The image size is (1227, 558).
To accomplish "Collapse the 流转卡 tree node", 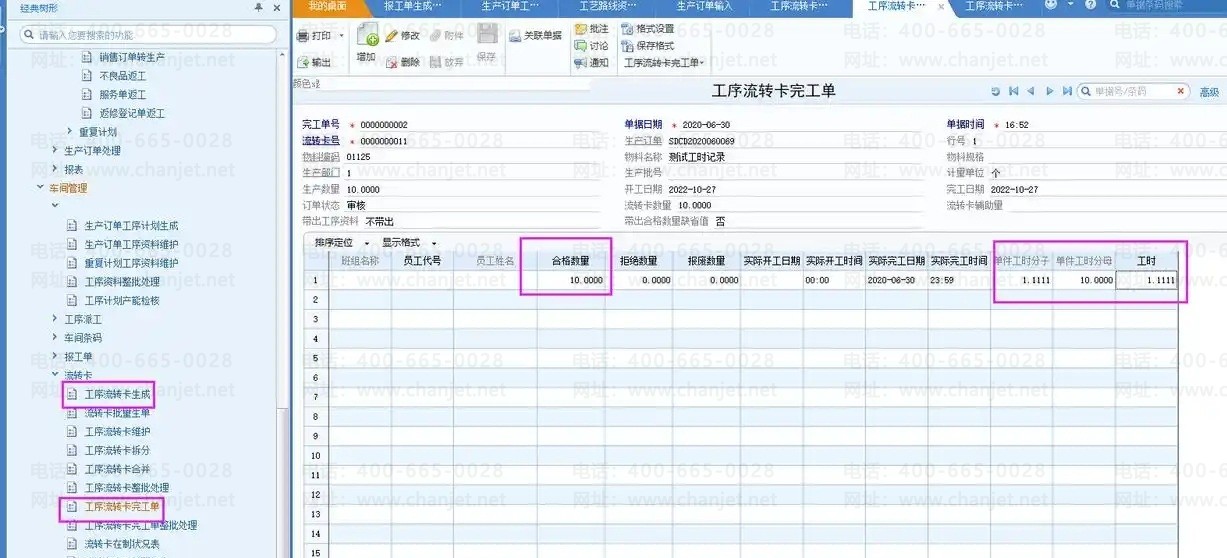I will pos(55,375).
